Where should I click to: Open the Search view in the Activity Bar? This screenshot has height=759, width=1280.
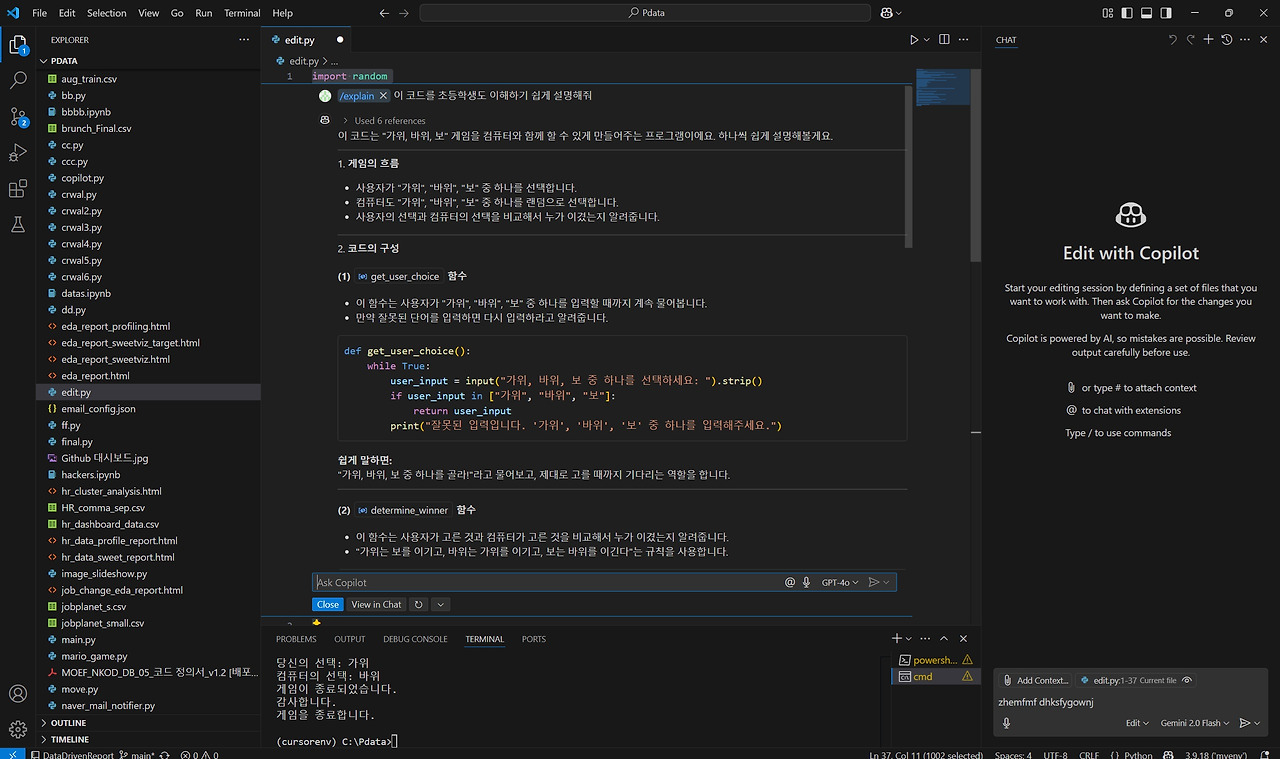(17, 81)
